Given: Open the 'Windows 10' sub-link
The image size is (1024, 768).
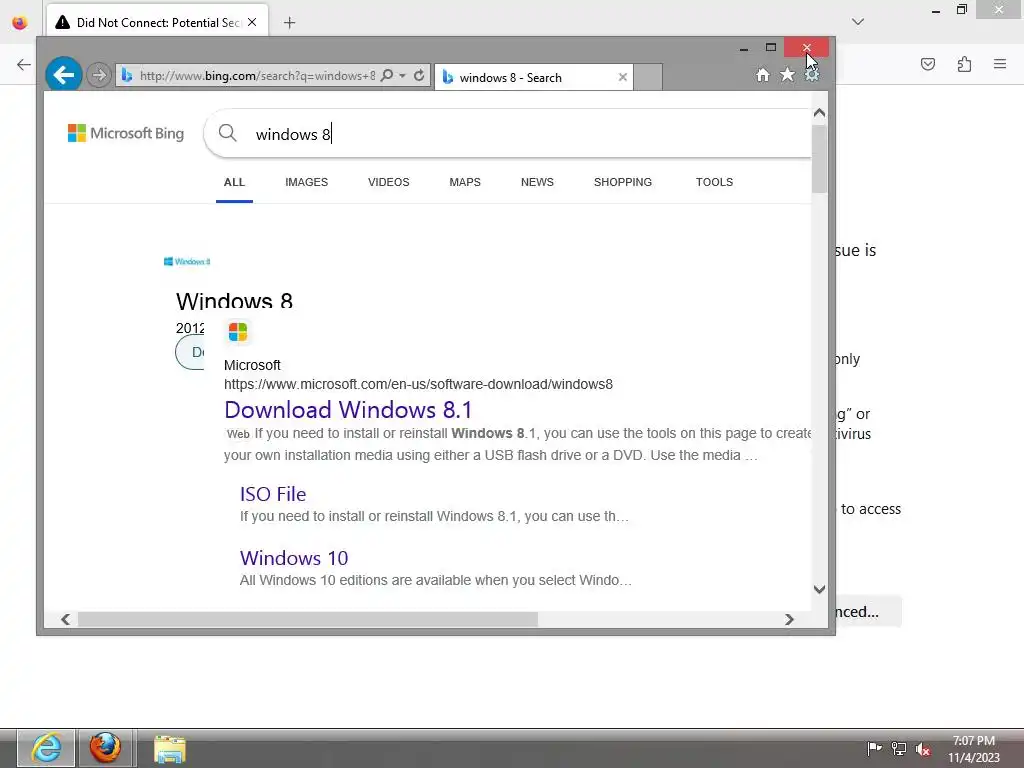Looking at the screenshot, I should [x=294, y=558].
